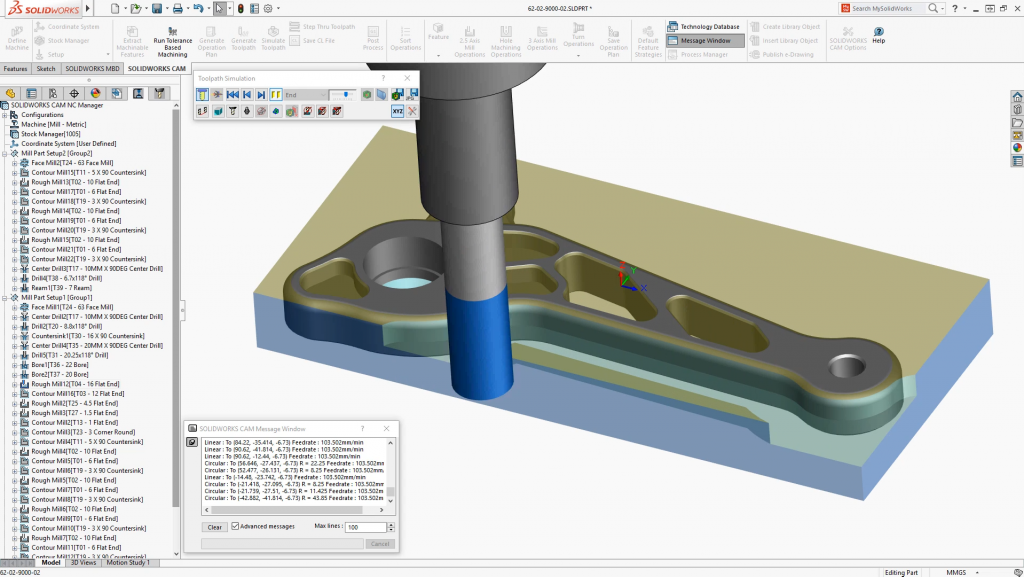Collapse the Mill Part Setup1 [Group1] node
1024x577 pixels.
tap(5, 298)
